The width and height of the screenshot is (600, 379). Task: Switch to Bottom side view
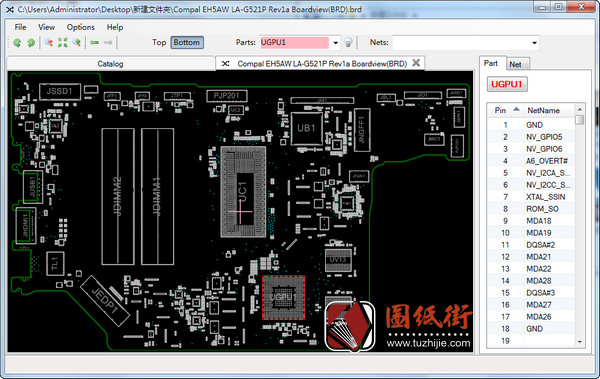pos(187,42)
